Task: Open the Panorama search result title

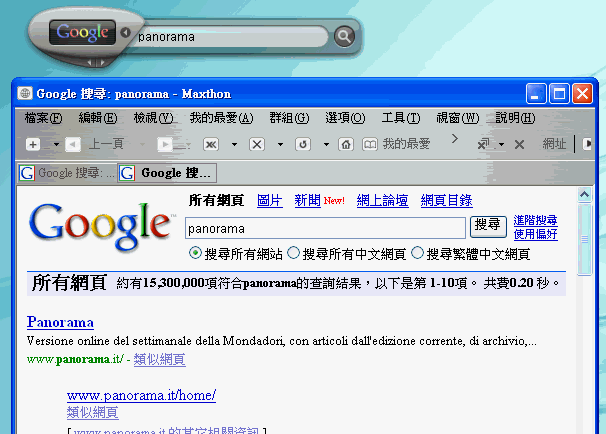Action: tap(60, 322)
